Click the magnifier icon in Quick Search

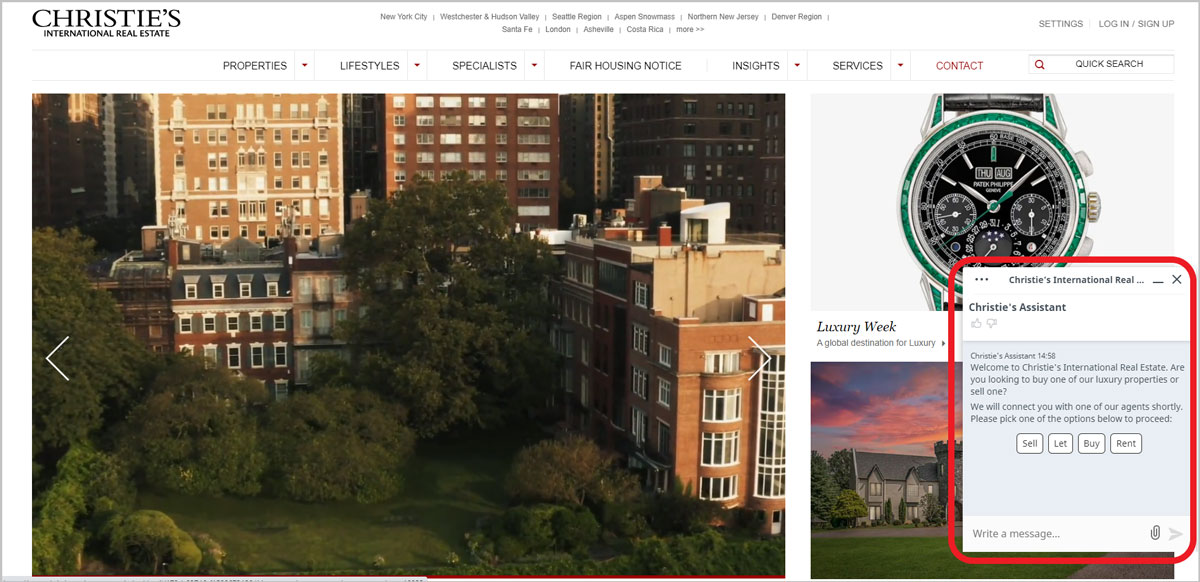pyautogui.click(x=1040, y=65)
